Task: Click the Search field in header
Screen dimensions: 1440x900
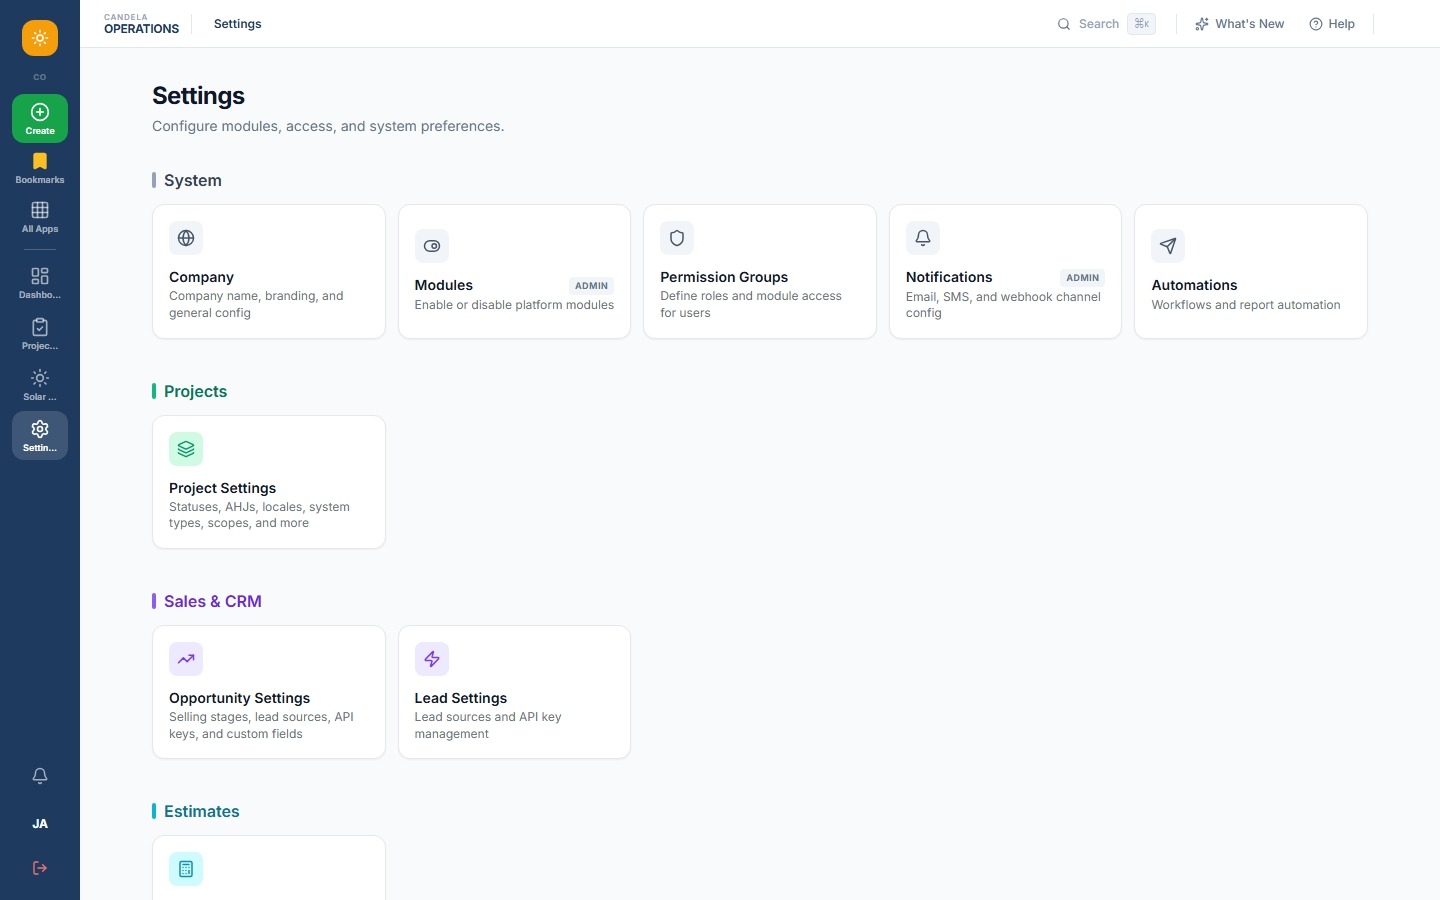Action: pyautogui.click(x=1106, y=24)
